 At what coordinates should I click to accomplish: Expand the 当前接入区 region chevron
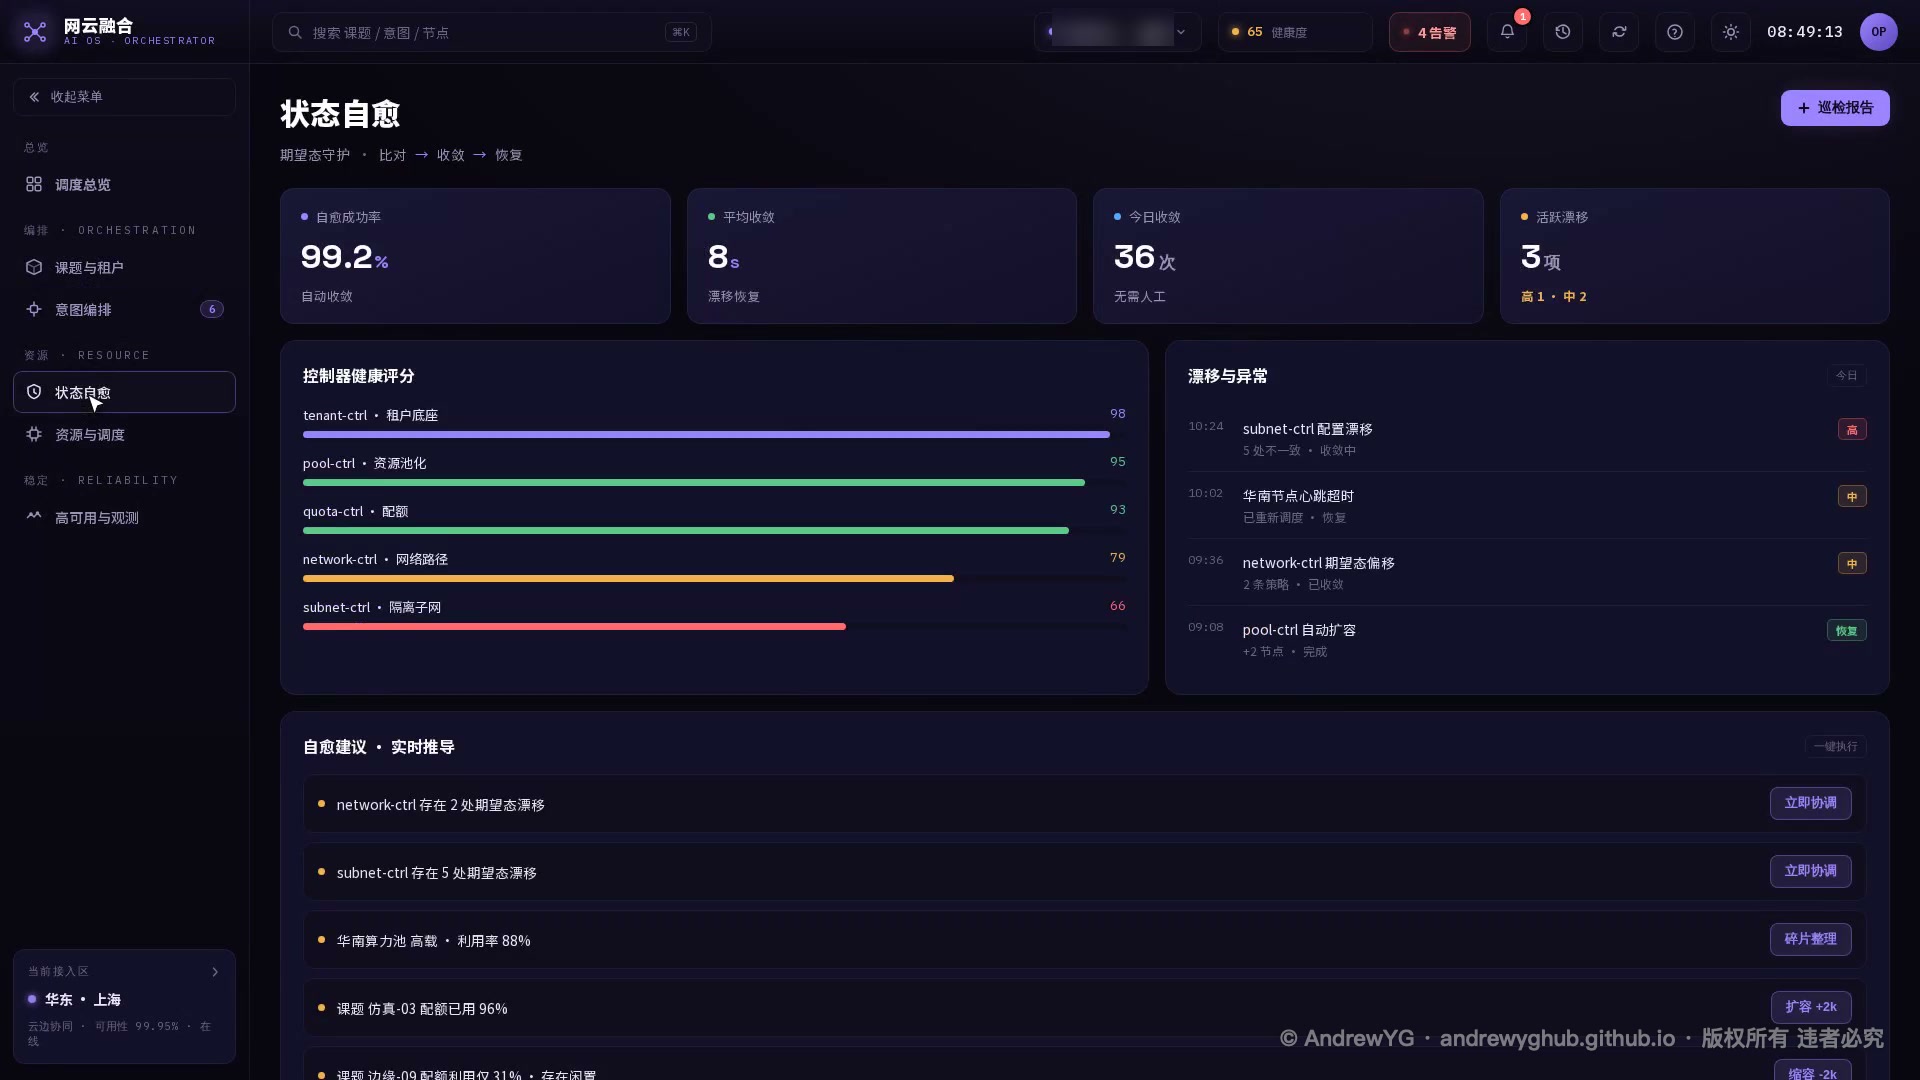(x=215, y=972)
